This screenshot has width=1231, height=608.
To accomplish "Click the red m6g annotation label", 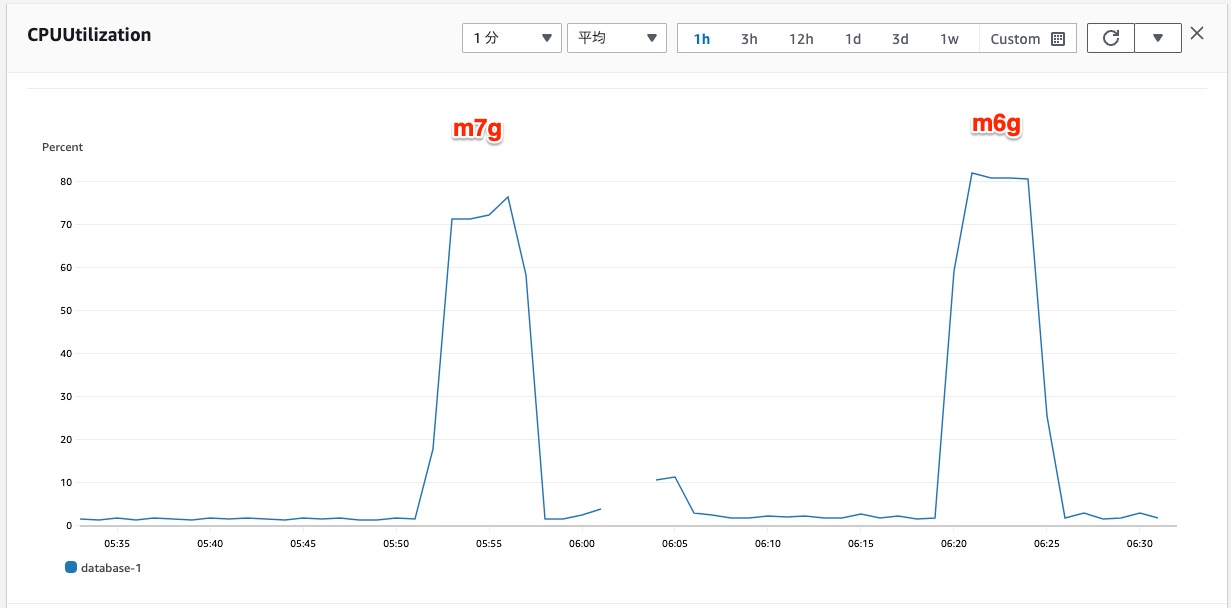I will [x=997, y=124].
